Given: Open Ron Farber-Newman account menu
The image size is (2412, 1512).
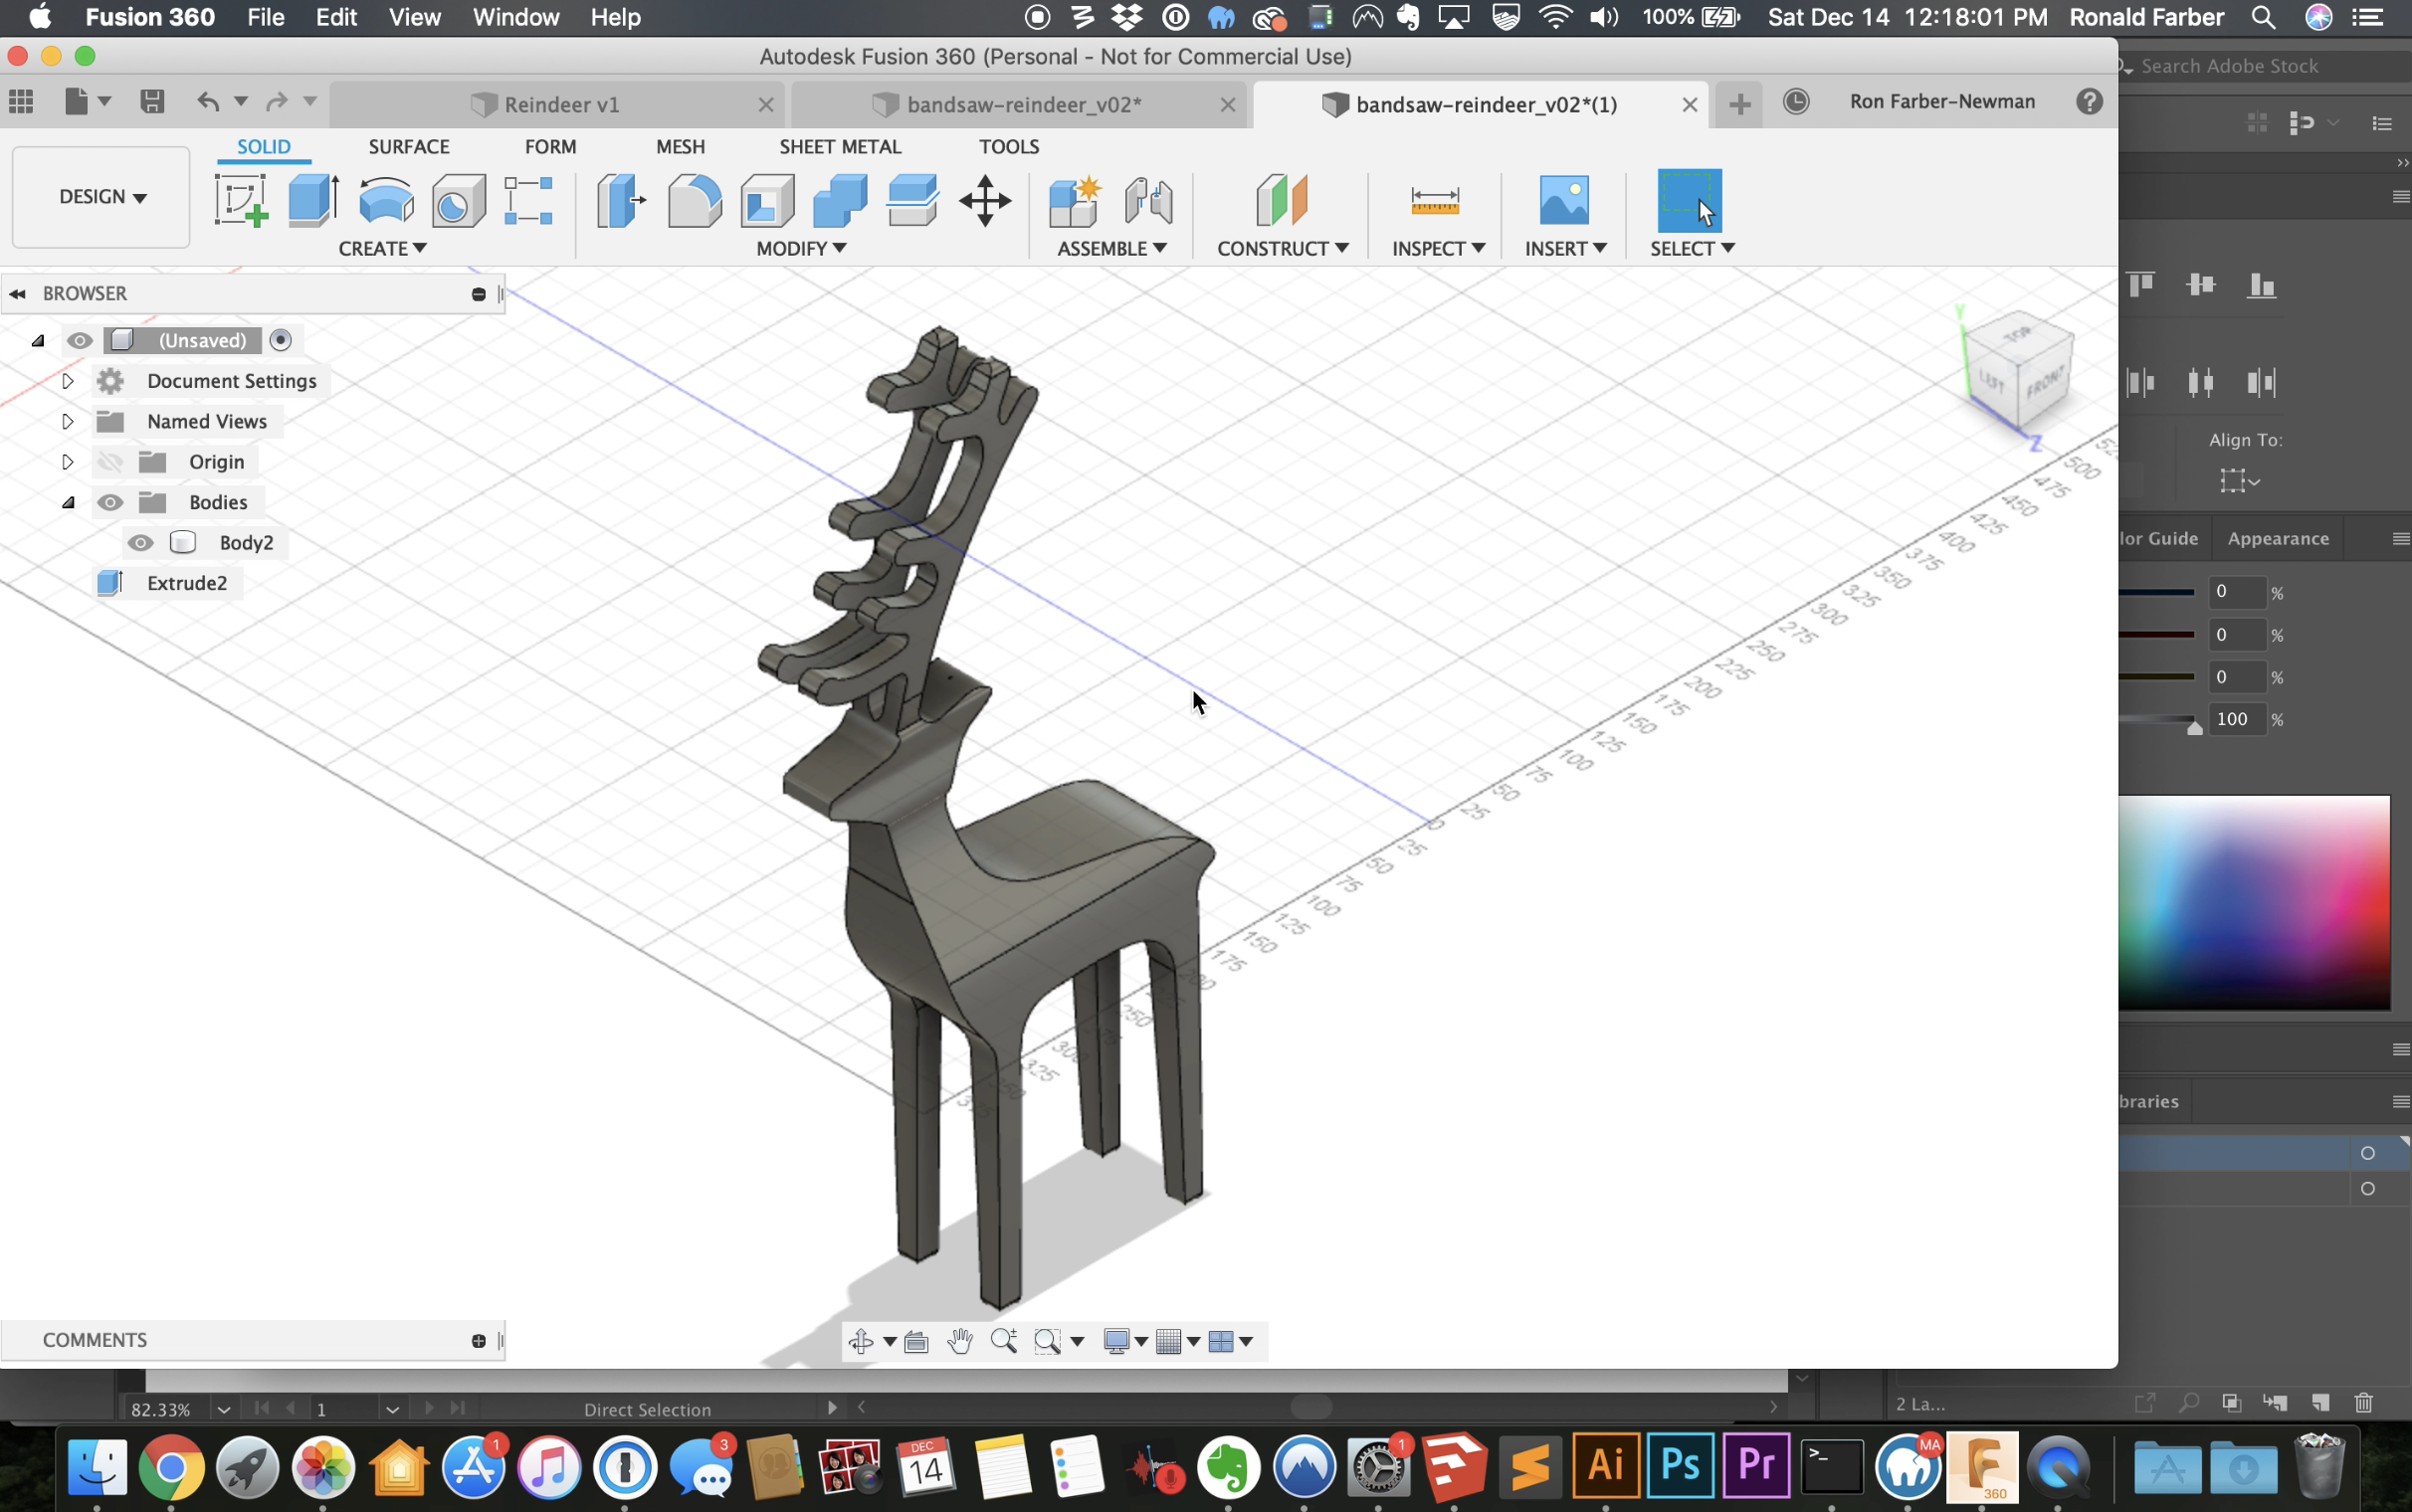Looking at the screenshot, I should pos(1942,101).
